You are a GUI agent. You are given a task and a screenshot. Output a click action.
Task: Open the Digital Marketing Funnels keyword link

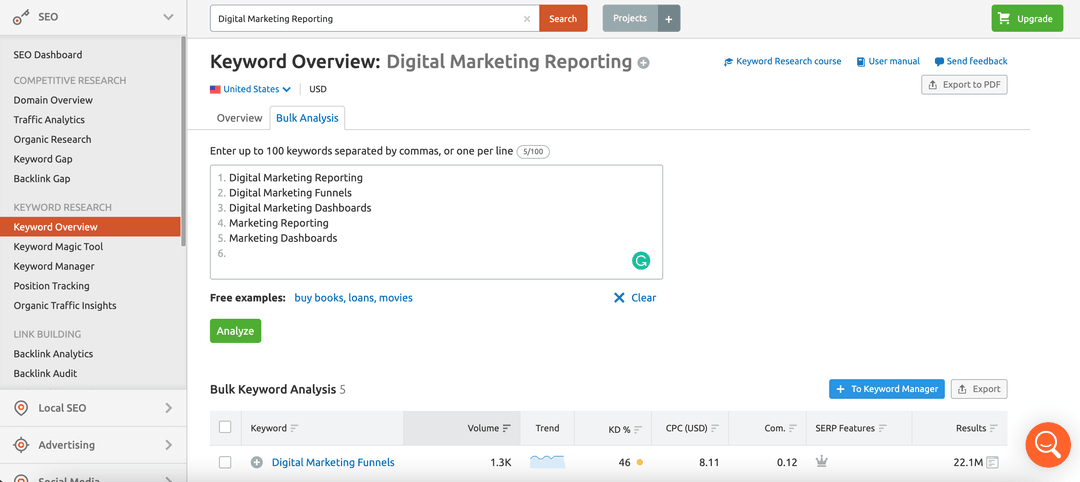point(333,463)
